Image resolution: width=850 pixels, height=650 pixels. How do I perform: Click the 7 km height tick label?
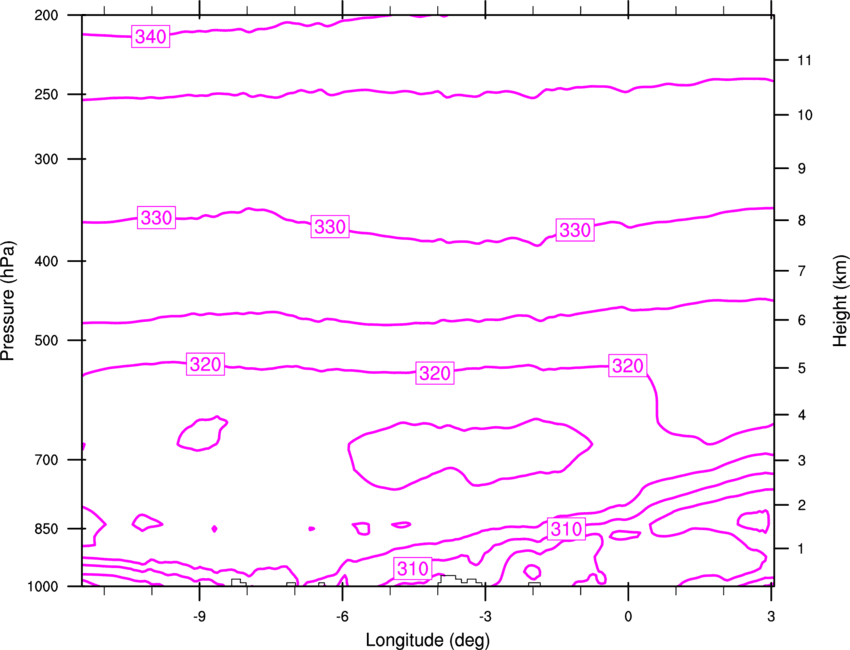tap(801, 271)
